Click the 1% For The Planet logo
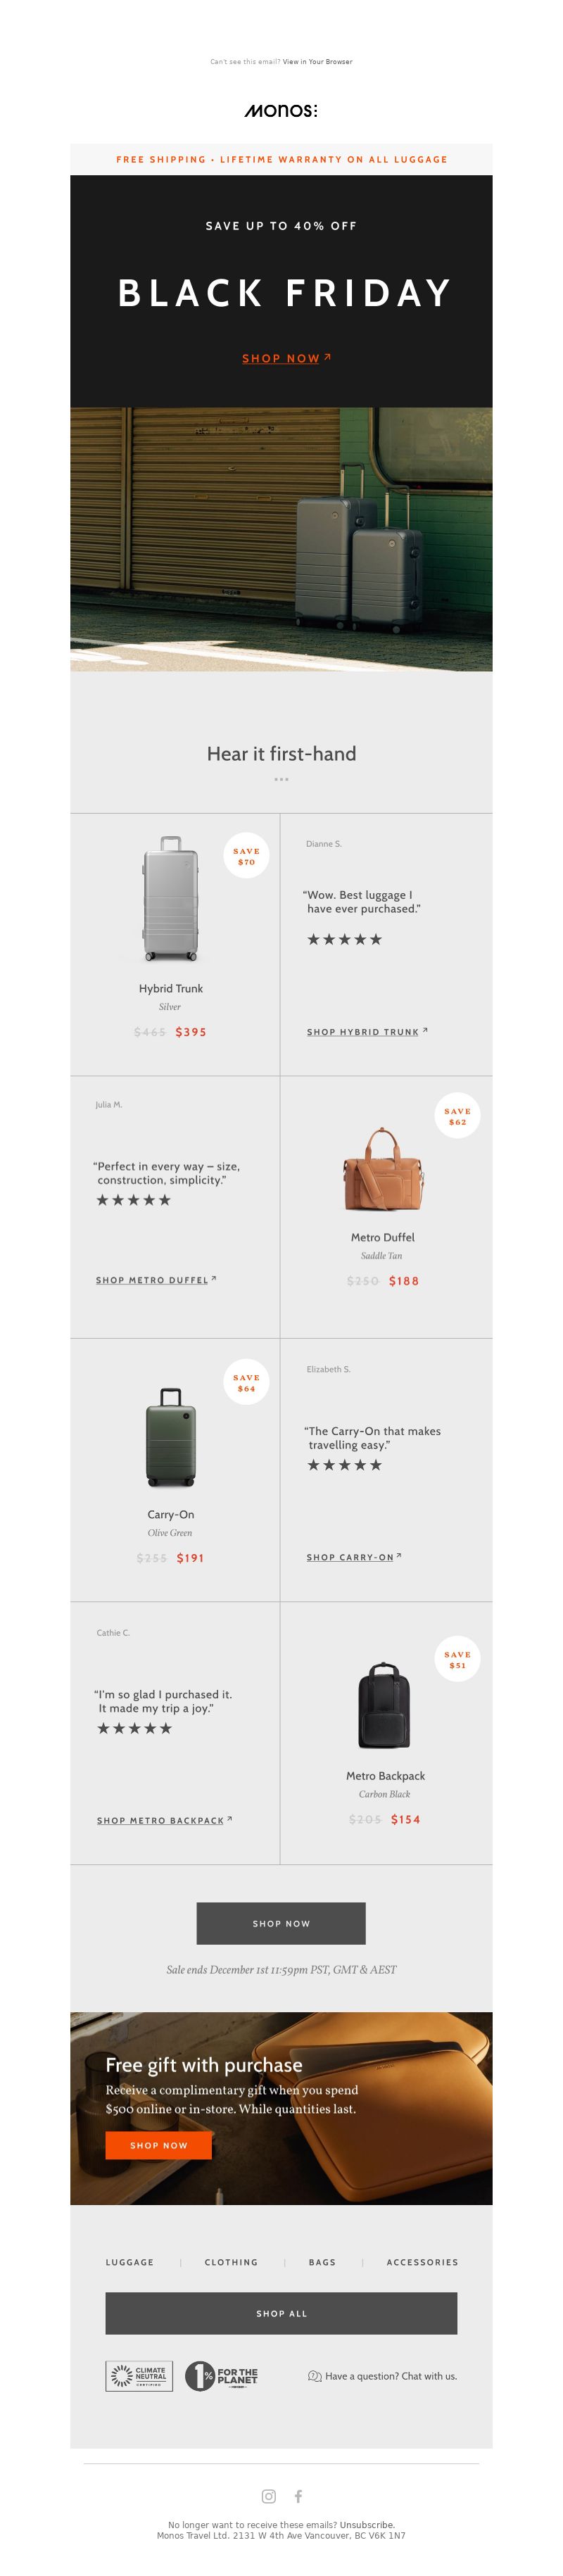 (221, 2375)
